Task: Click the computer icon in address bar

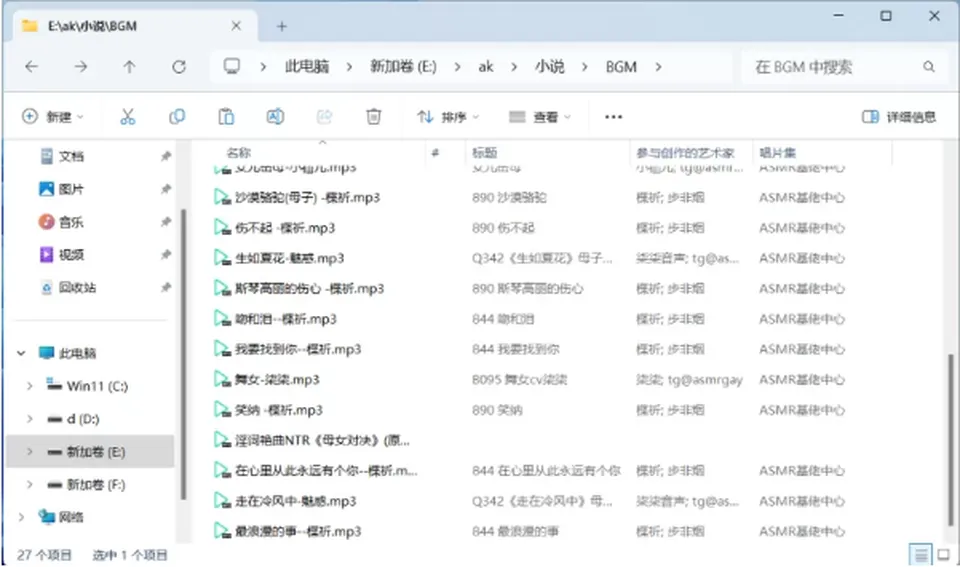Action: point(231,66)
